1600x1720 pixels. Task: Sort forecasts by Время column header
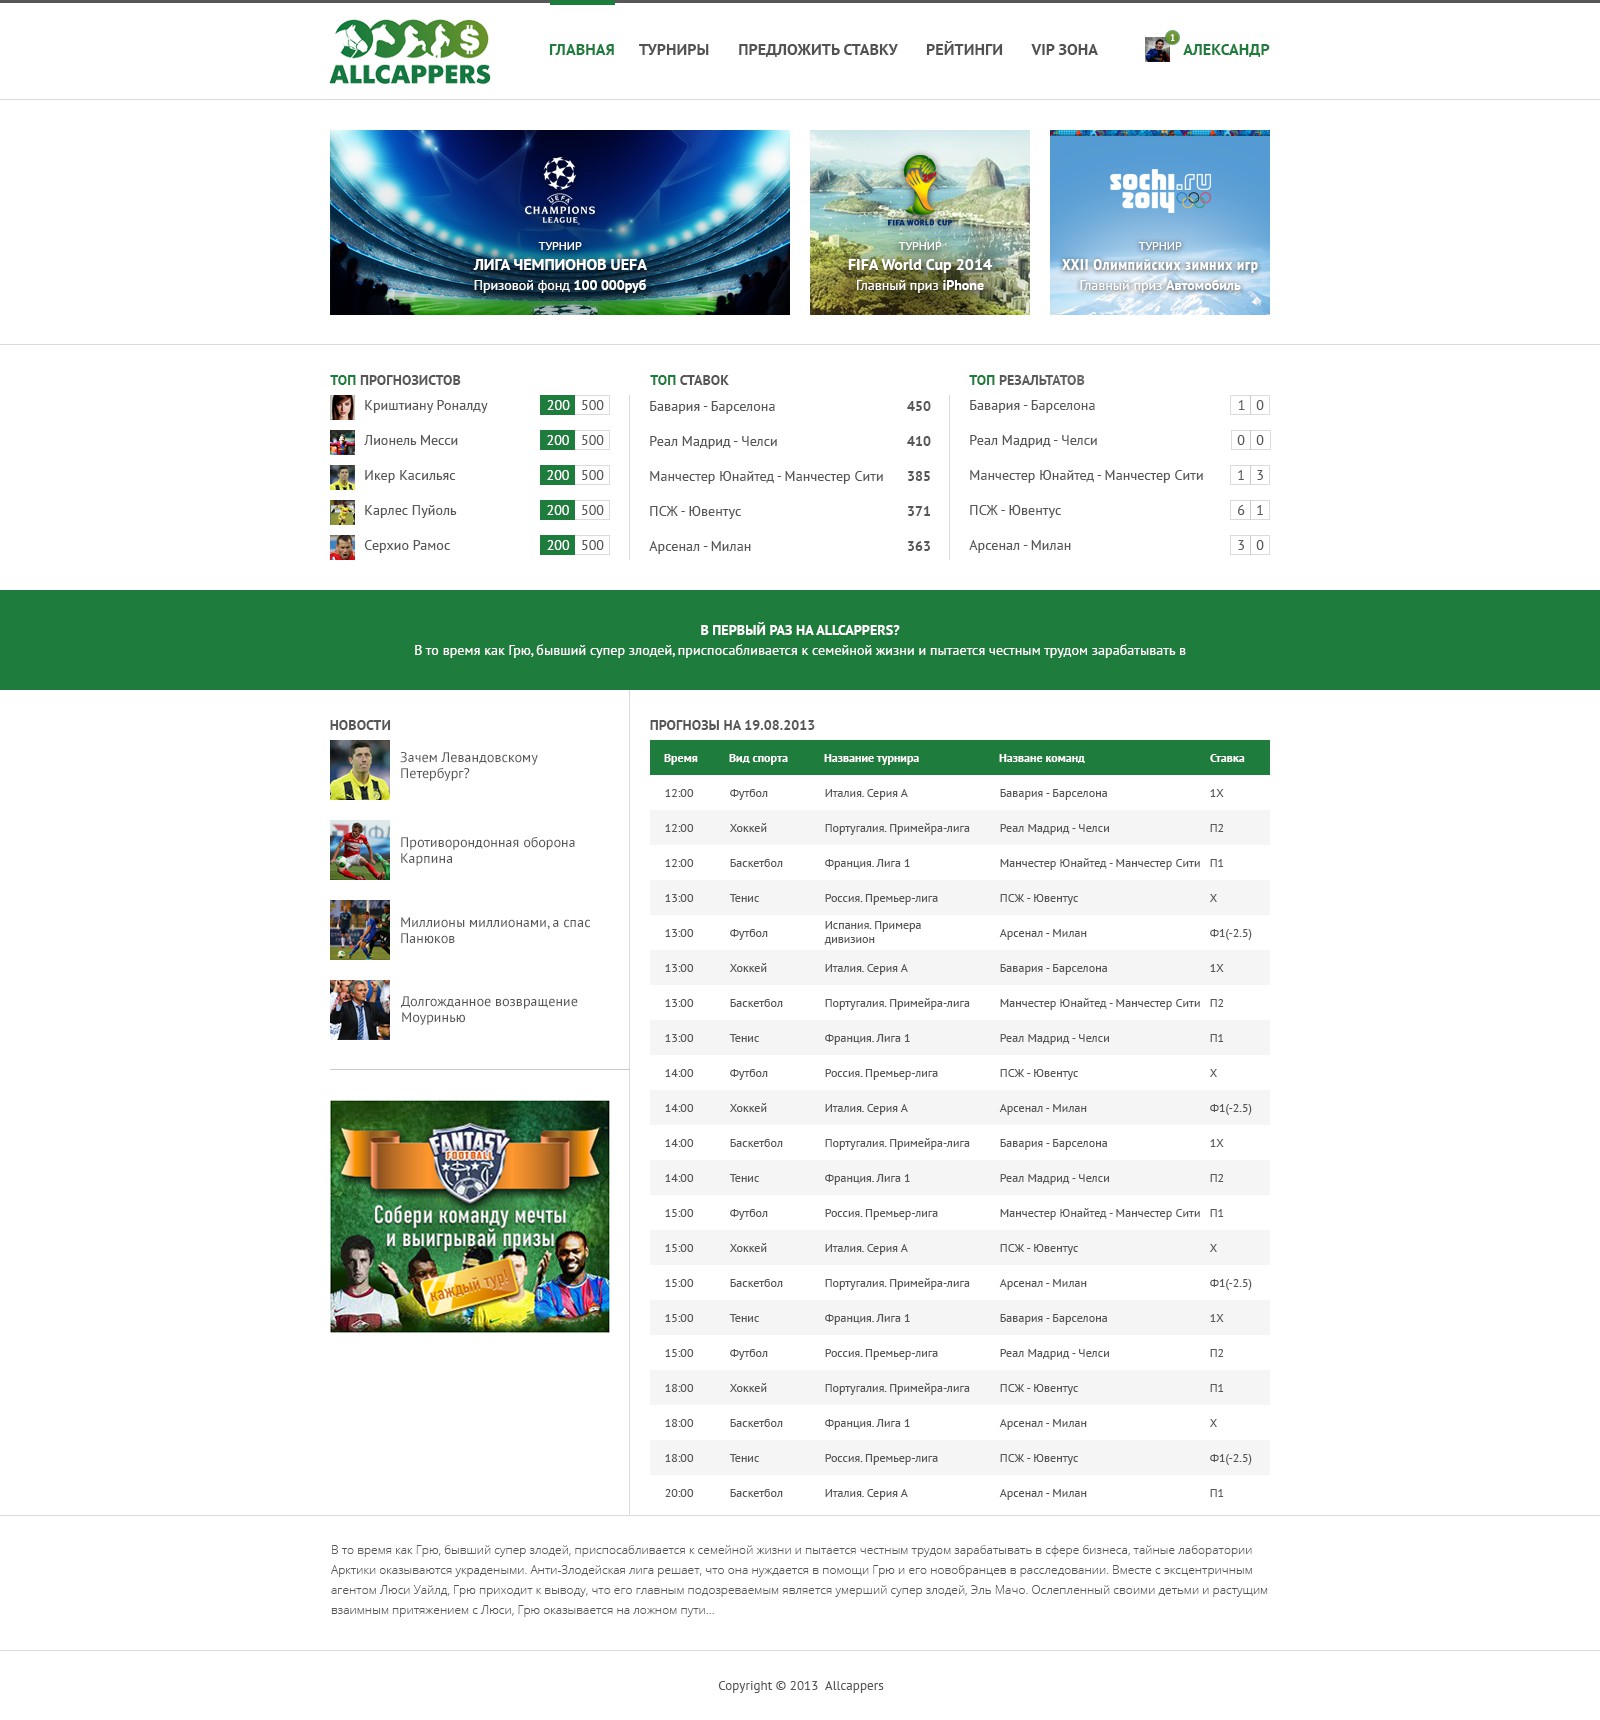coord(681,758)
